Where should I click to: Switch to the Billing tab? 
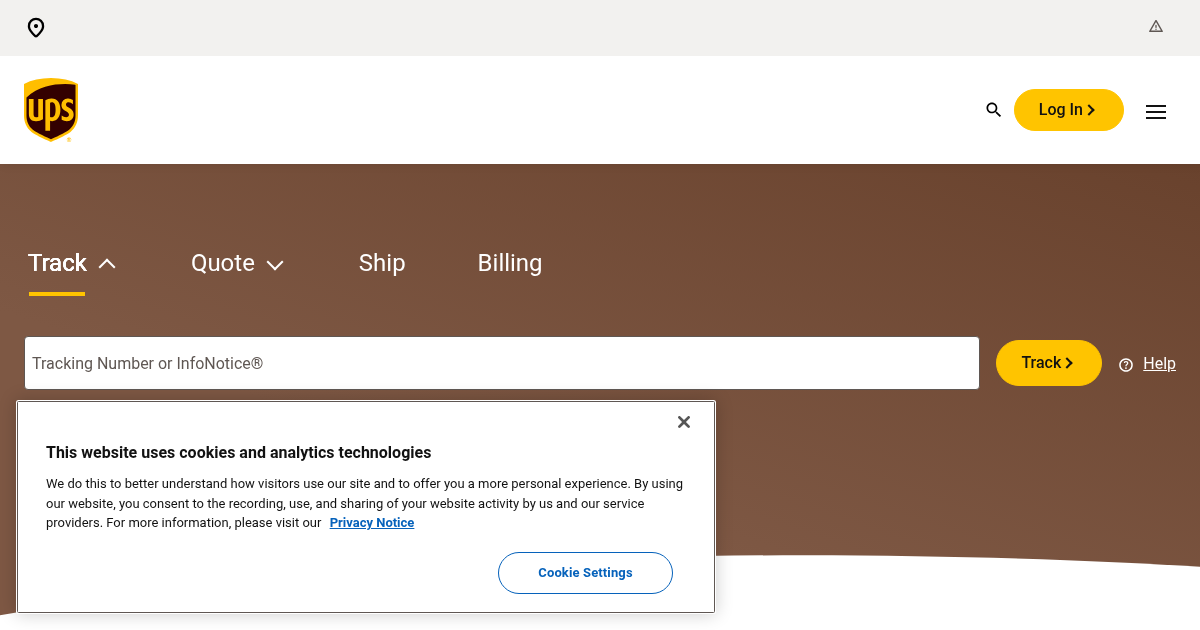tap(510, 263)
